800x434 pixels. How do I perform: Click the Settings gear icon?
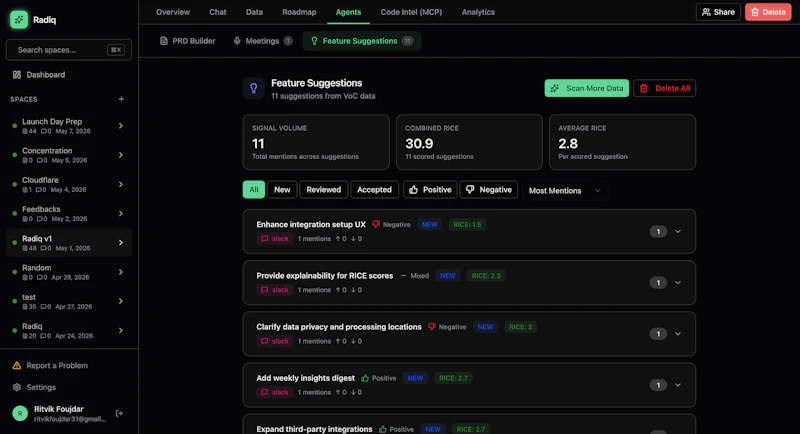click(x=17, y=387)
